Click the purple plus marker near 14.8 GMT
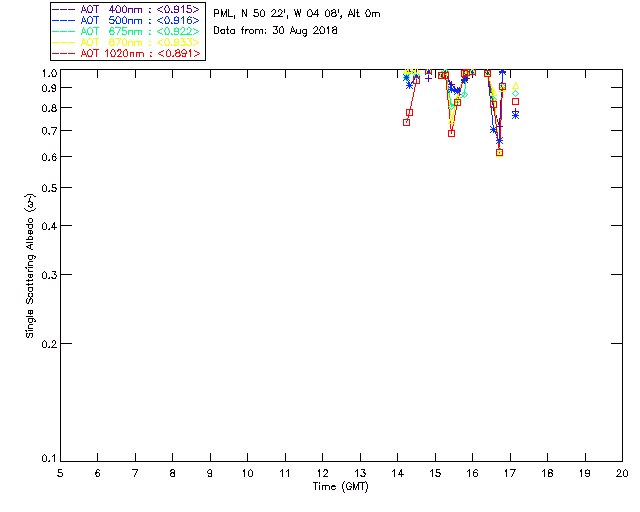Screen dimensions: 640x512 coord(429,77)
